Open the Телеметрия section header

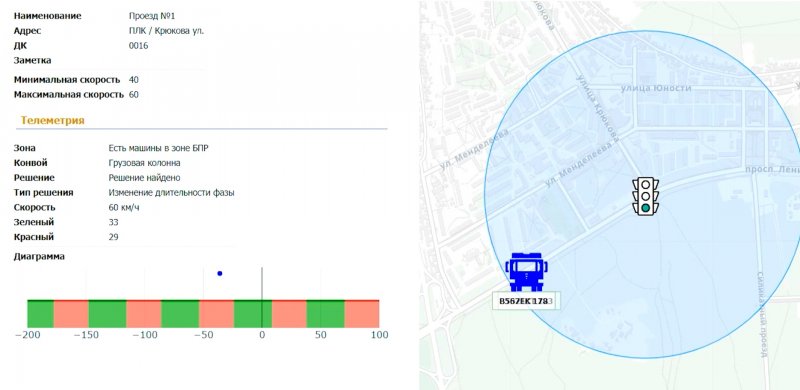[53, 120]
